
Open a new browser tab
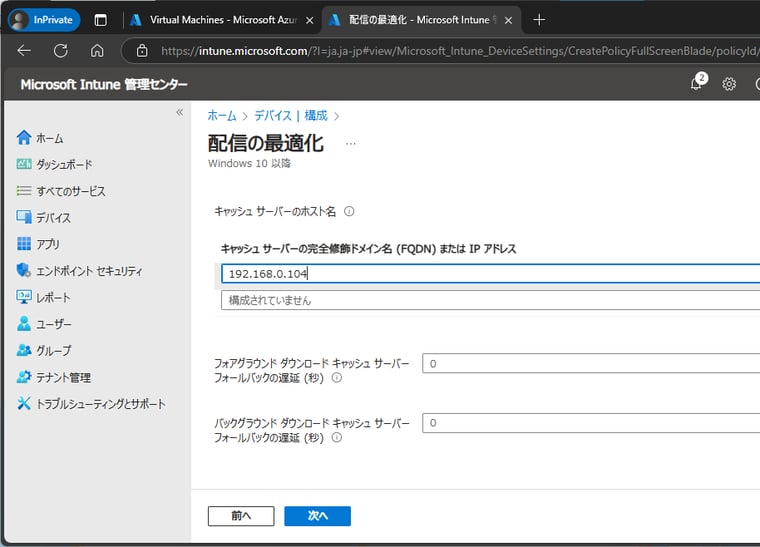539,20
